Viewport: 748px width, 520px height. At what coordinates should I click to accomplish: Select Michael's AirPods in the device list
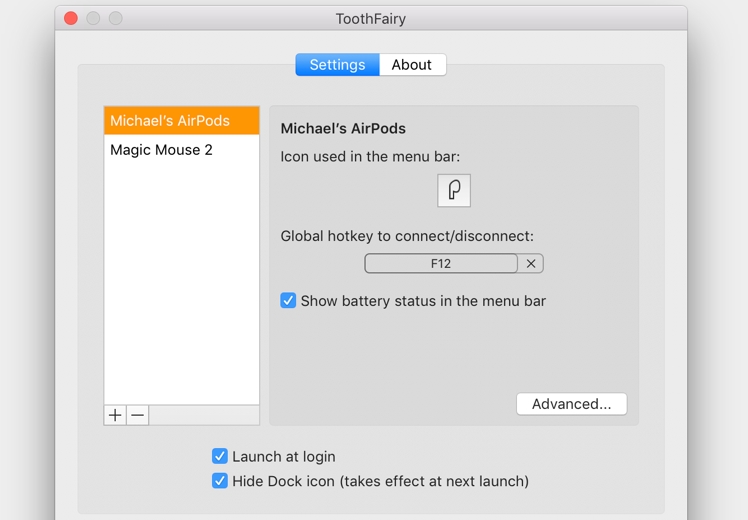(170, 121)
